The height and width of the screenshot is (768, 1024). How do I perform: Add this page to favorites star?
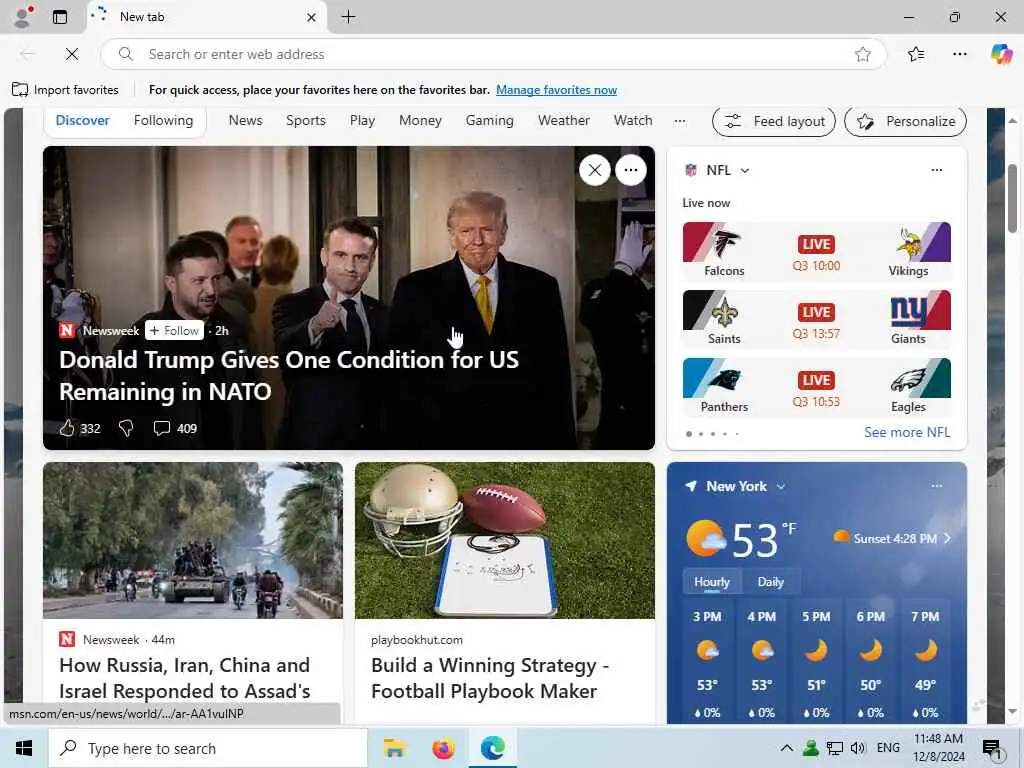coord(863,54)
